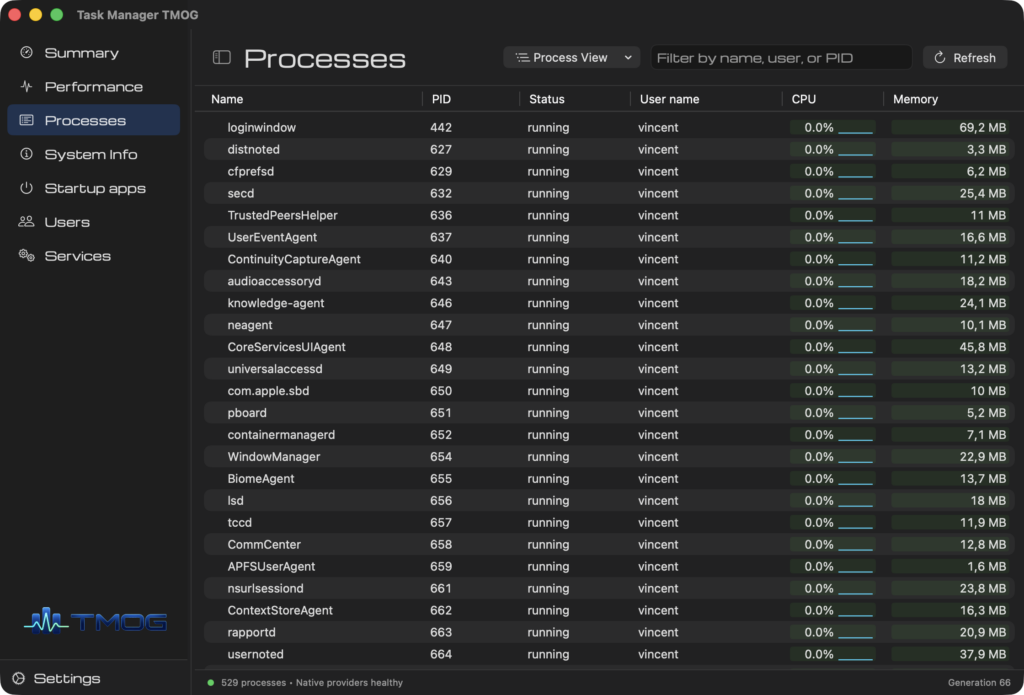Sort by the Memory column header
Viewport: 1024px width, 695px height.
click(915, 99)
